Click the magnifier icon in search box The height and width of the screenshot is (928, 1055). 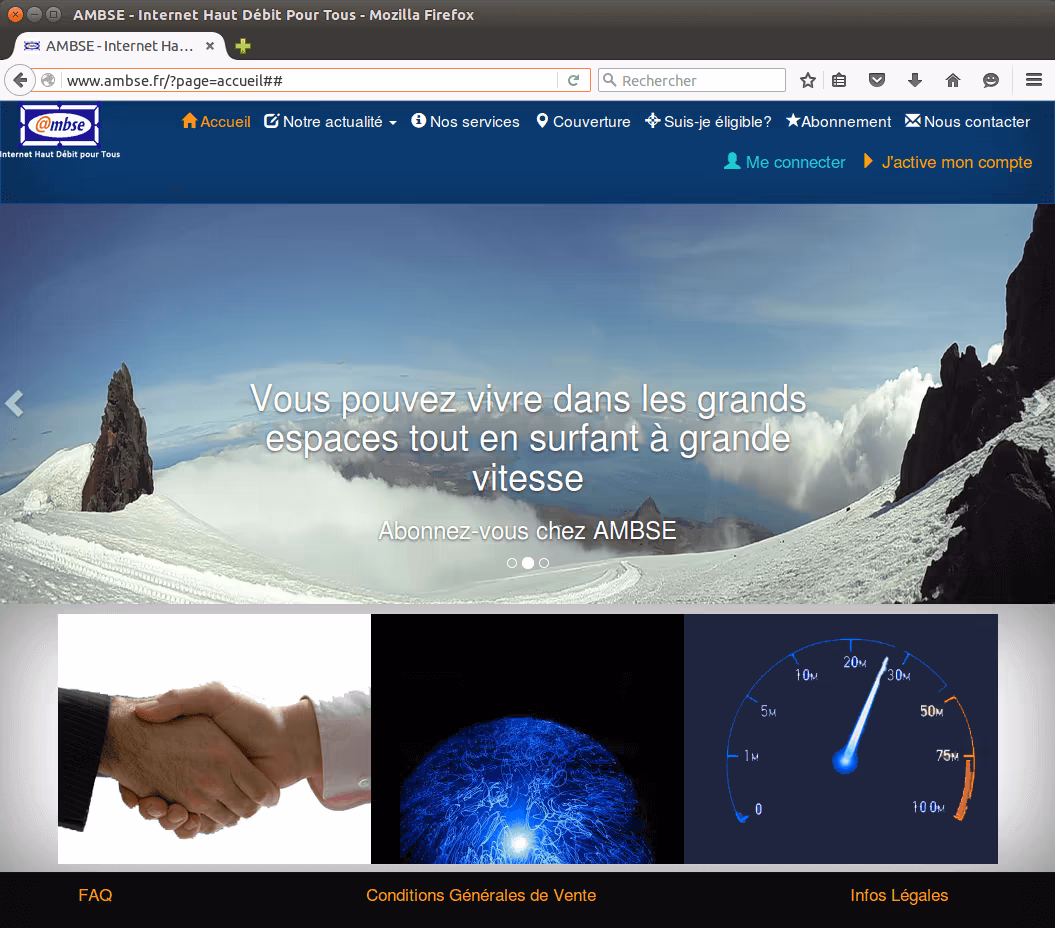(x=610, y=80)
